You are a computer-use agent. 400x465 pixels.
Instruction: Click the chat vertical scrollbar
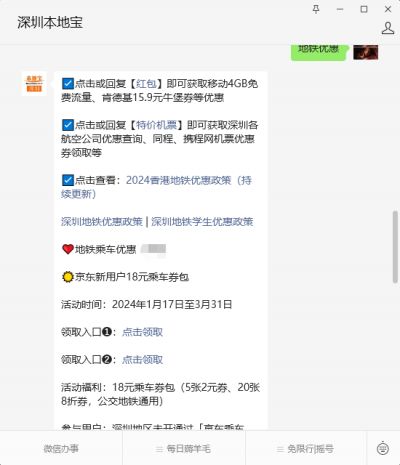coord(395,247)
